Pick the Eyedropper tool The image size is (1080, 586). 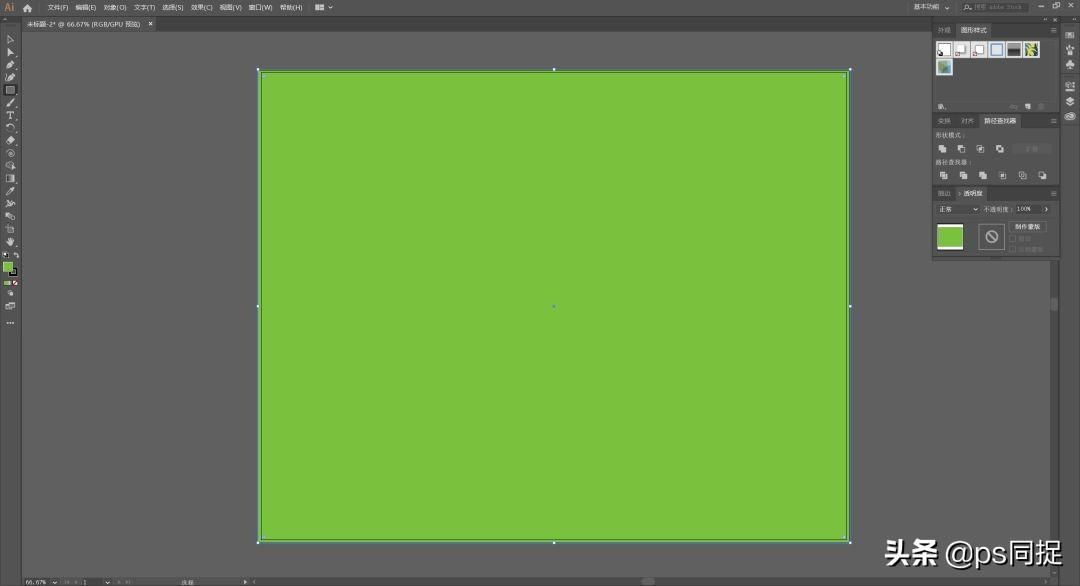click(x=10, y=191)
